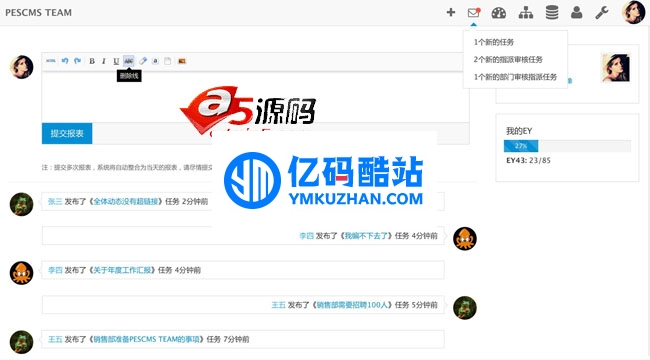The width and height of the screenshot is (650, 360).
Task: Open the envelope notifications icon
Action: click(x=473, y=13)
